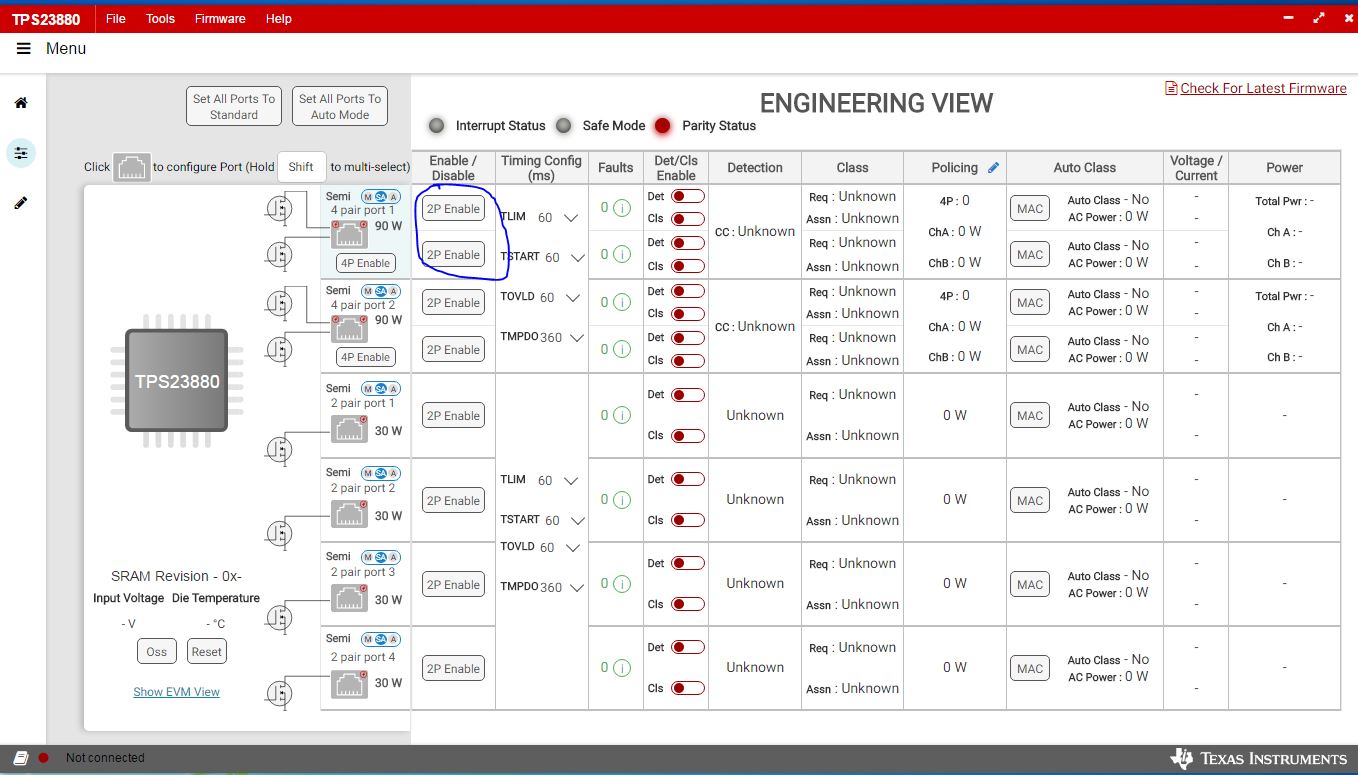Toggle Det switch for 2 pair port 1

point(688,395)
